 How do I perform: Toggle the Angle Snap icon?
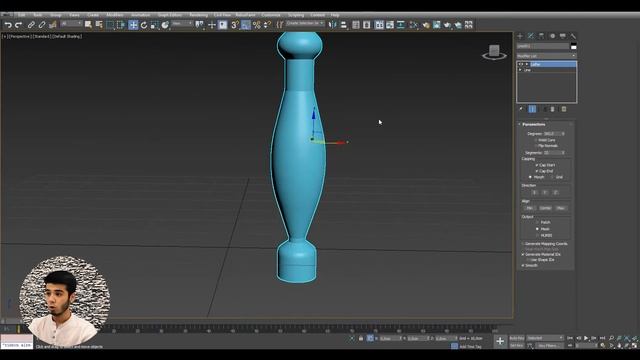[245, 25]
